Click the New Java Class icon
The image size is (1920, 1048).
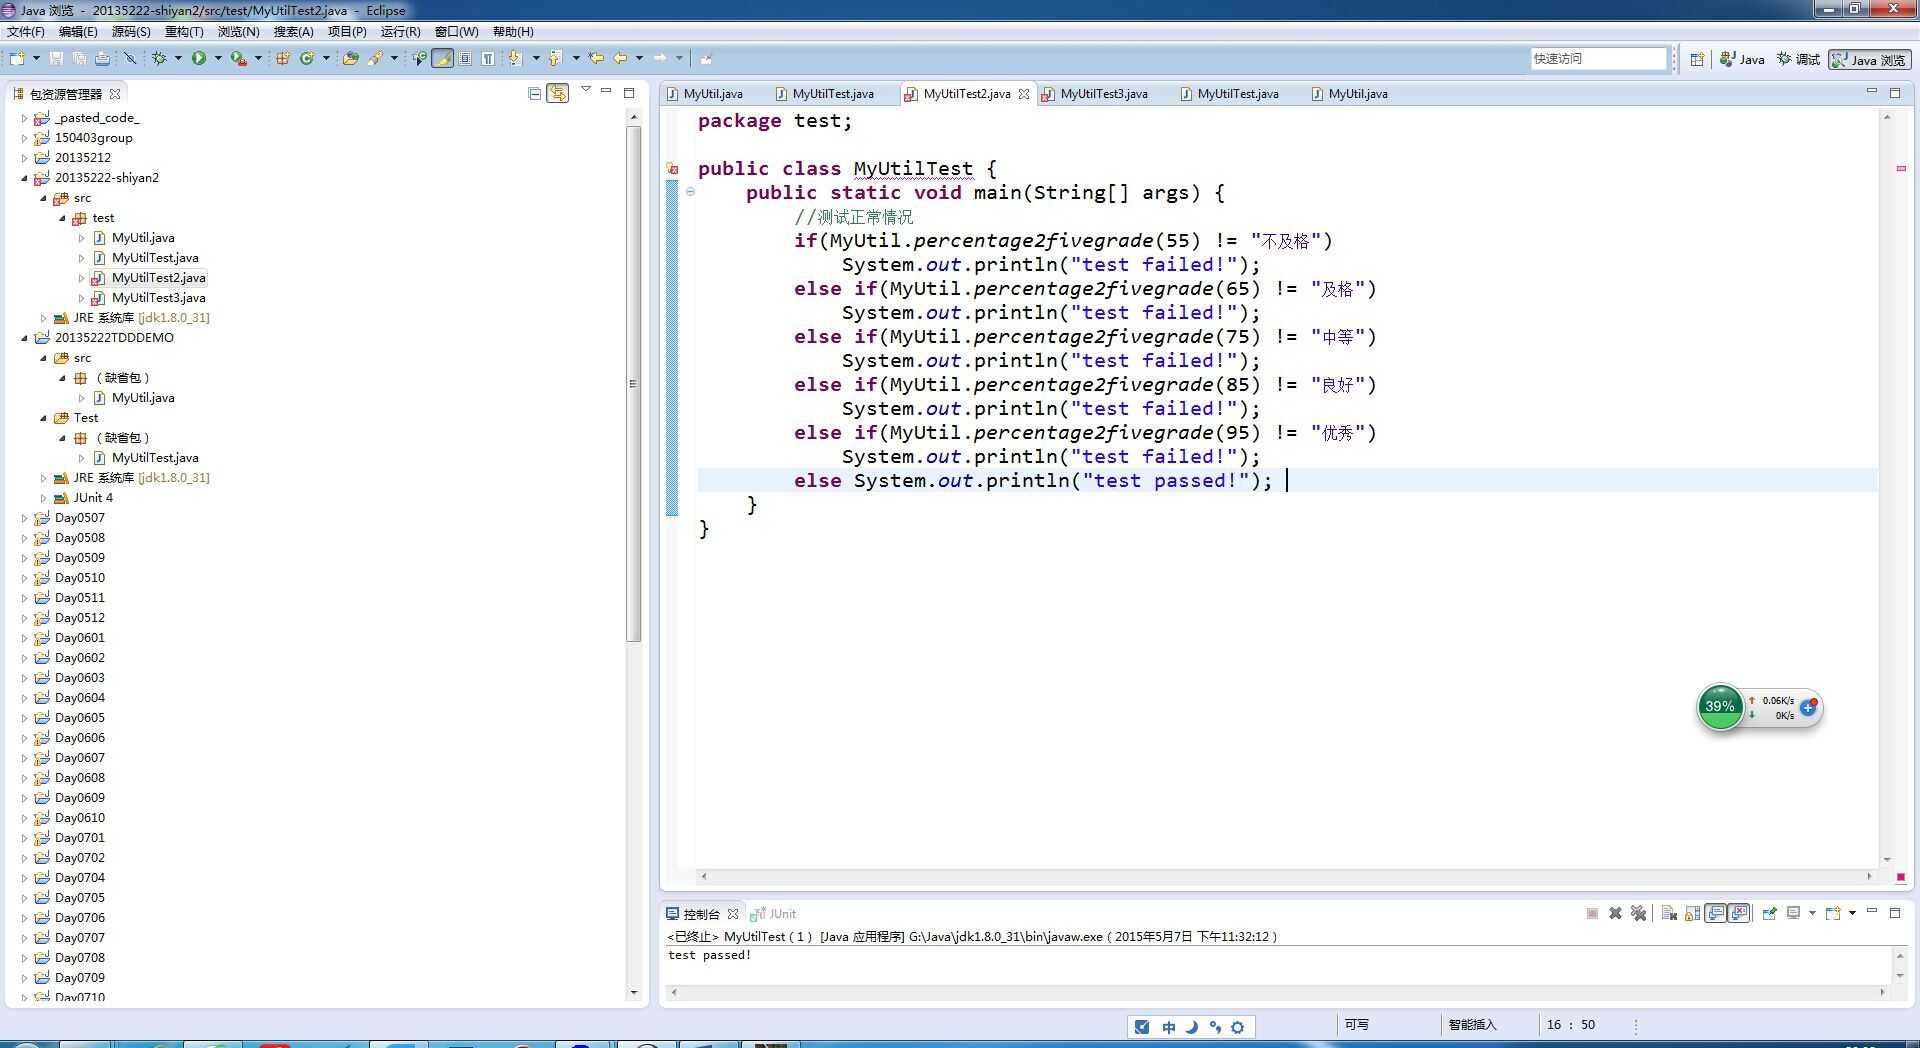(307, 59)
